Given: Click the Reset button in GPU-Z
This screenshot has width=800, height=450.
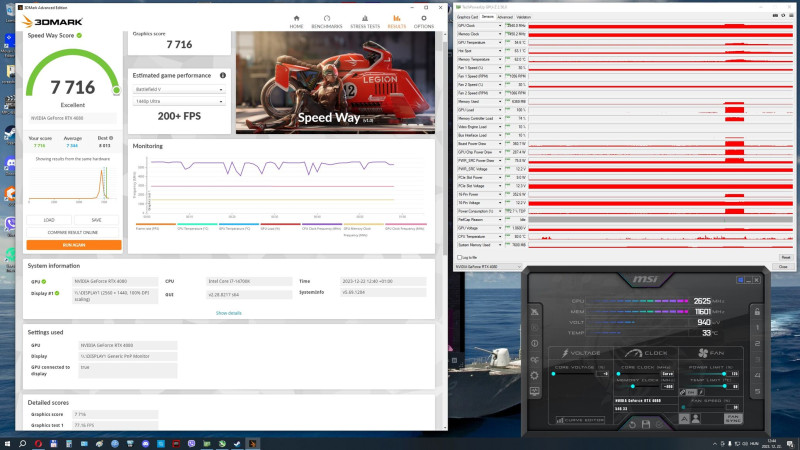Looking at the screenshot, I should (x=785, y=258).
